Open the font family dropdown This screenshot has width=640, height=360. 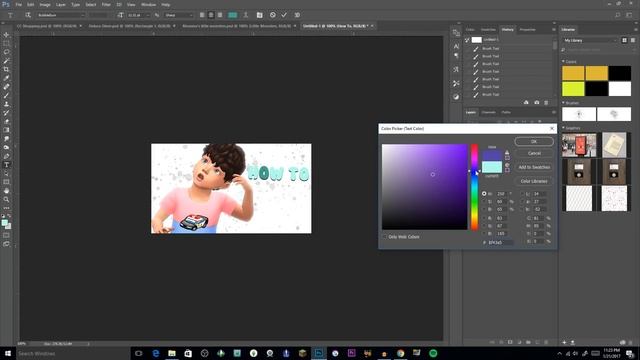click(x=61, y=15)
